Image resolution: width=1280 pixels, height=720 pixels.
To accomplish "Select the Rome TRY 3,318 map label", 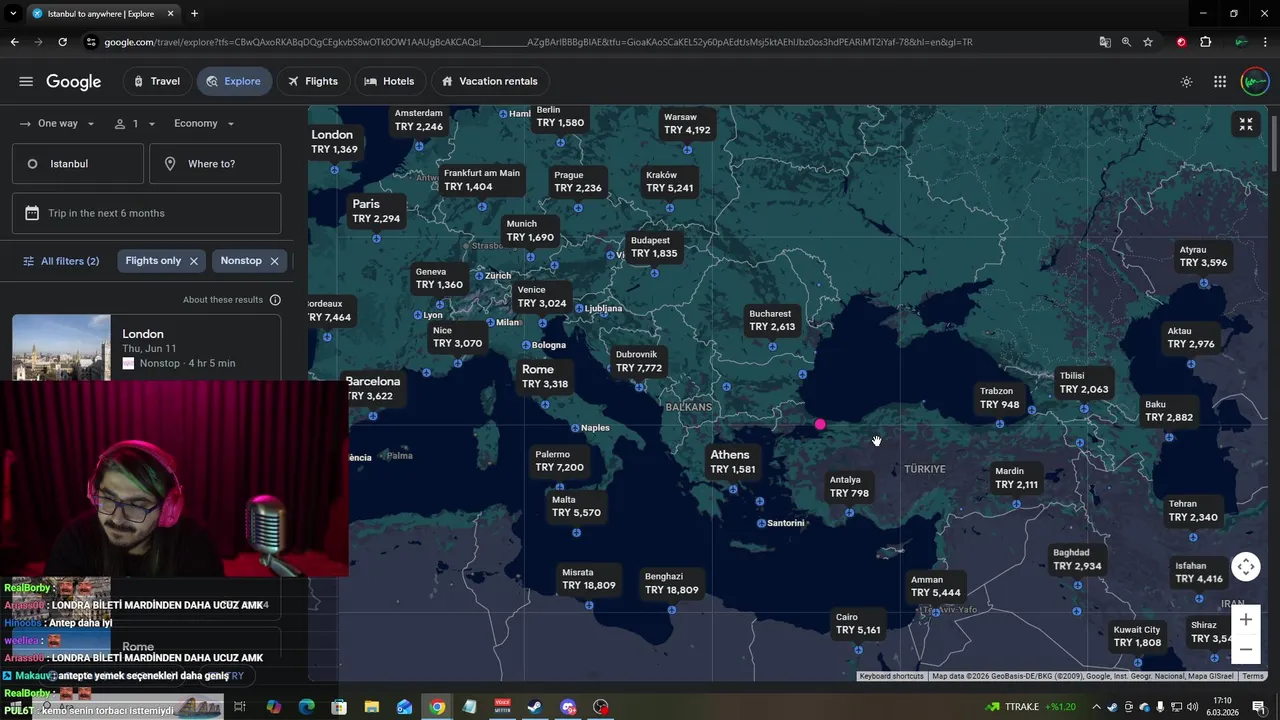I will (x=544, y=377).
